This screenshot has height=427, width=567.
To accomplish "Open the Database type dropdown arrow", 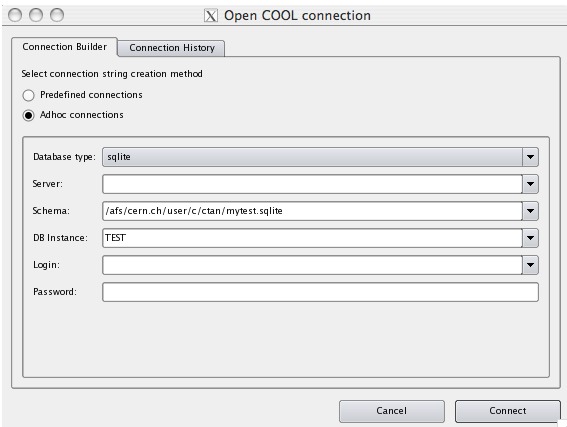I will [x=530, y=157].
